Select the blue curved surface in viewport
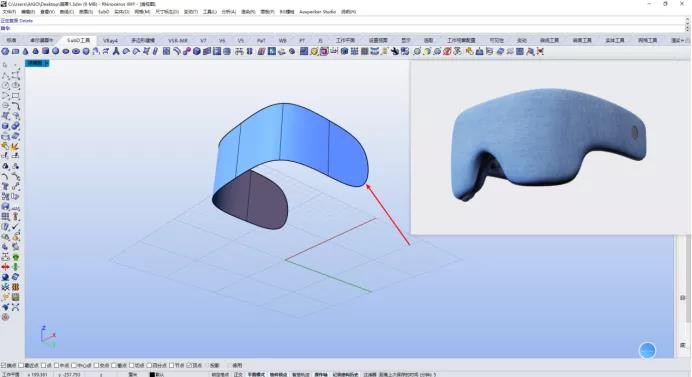Image resolution: width=692 pixels, height=377 pixels. pos(289,146)
